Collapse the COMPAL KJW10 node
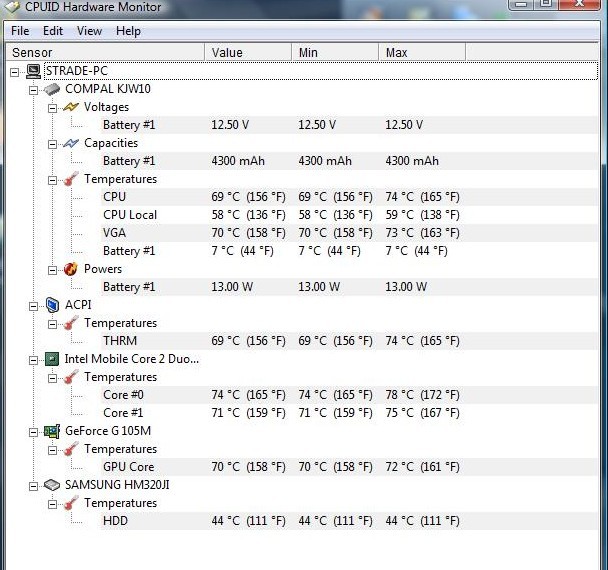The width and height of the screenshot is (608, 570). coord(34,90)
